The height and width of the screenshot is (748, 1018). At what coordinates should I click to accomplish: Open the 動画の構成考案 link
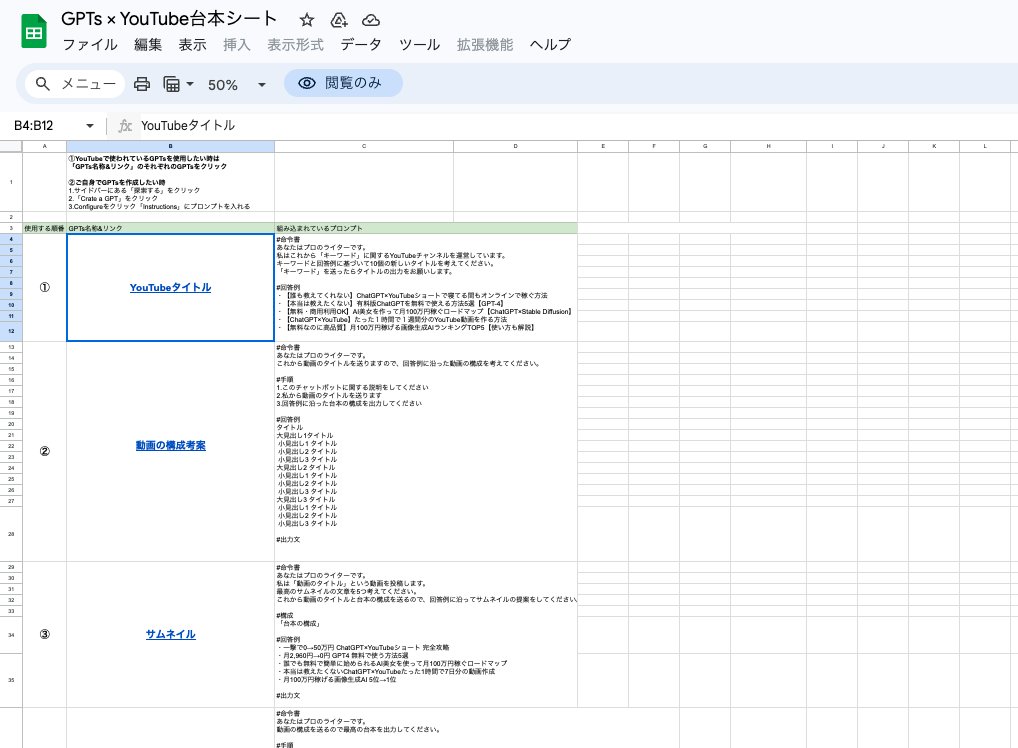[x=171, y=445]
